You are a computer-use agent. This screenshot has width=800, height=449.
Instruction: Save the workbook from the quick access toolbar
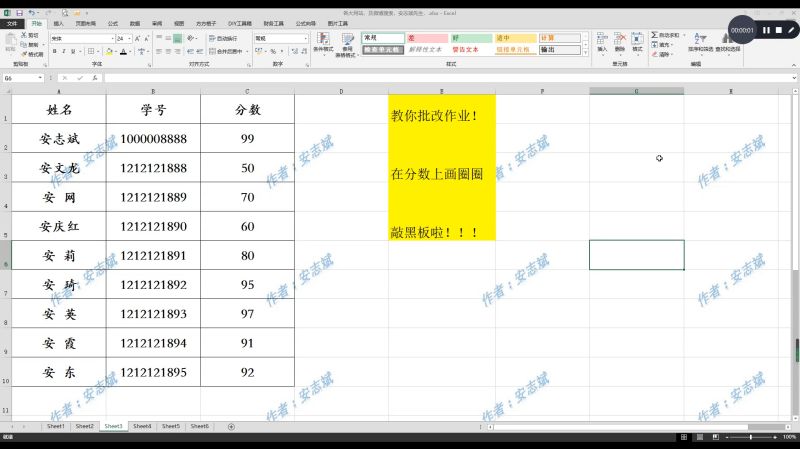click(19, 13)
